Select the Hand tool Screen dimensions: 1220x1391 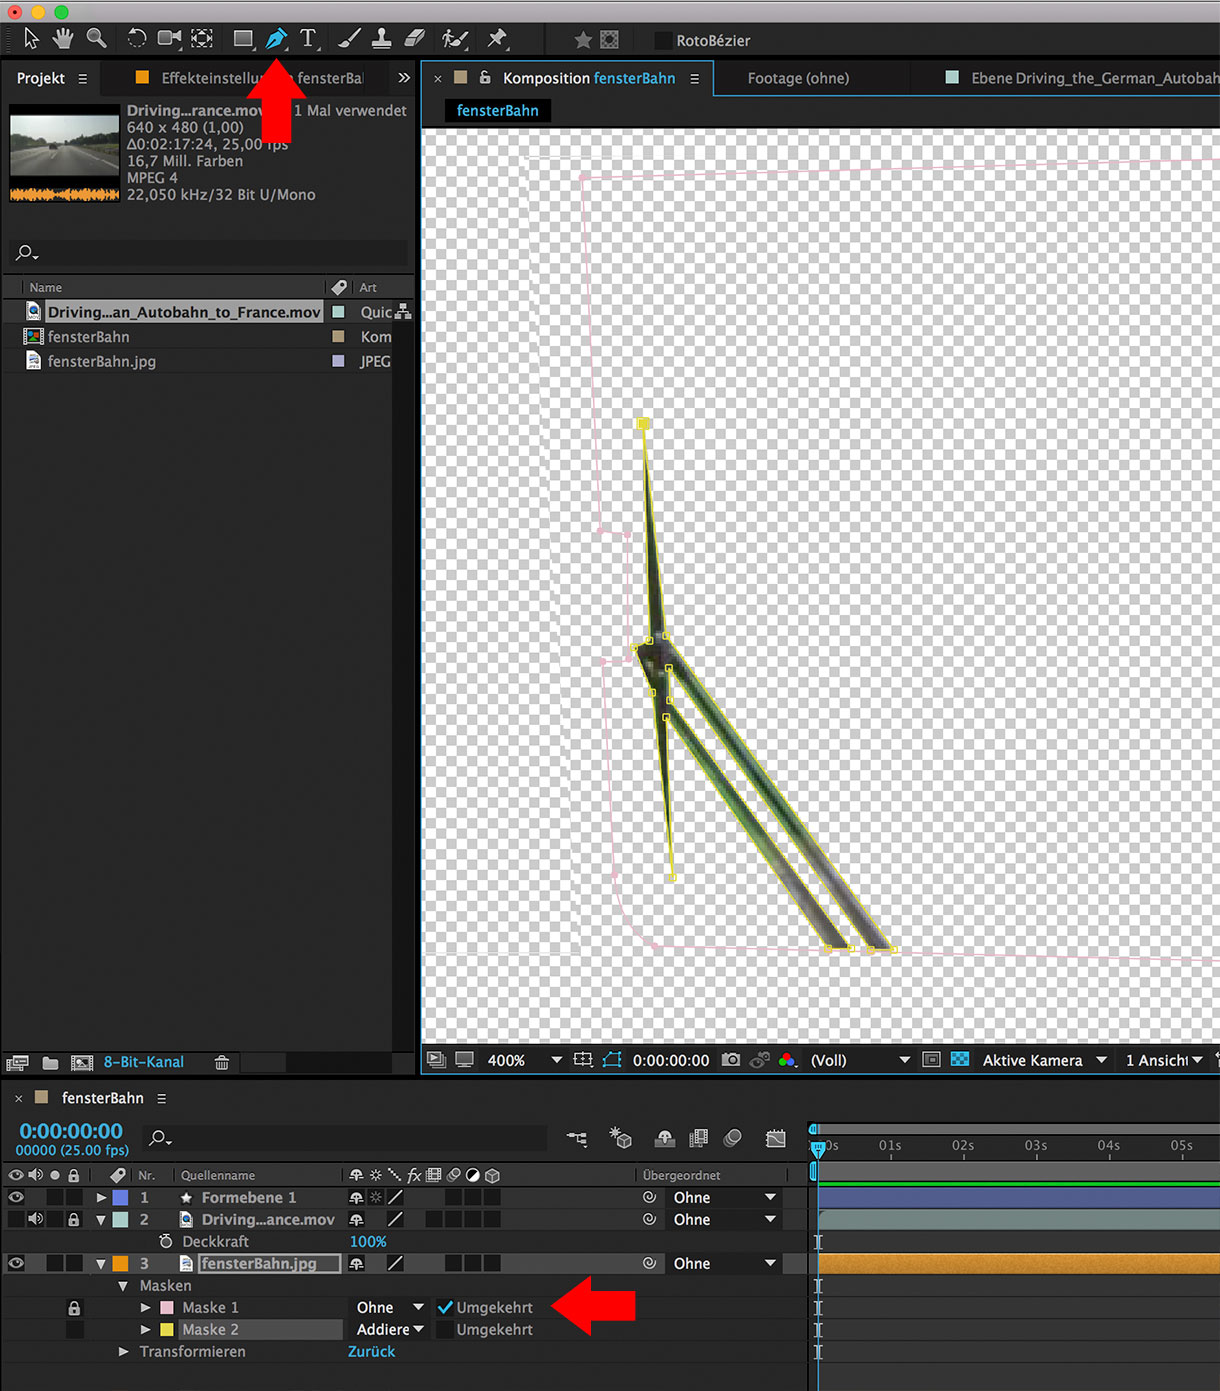[63, 39]
